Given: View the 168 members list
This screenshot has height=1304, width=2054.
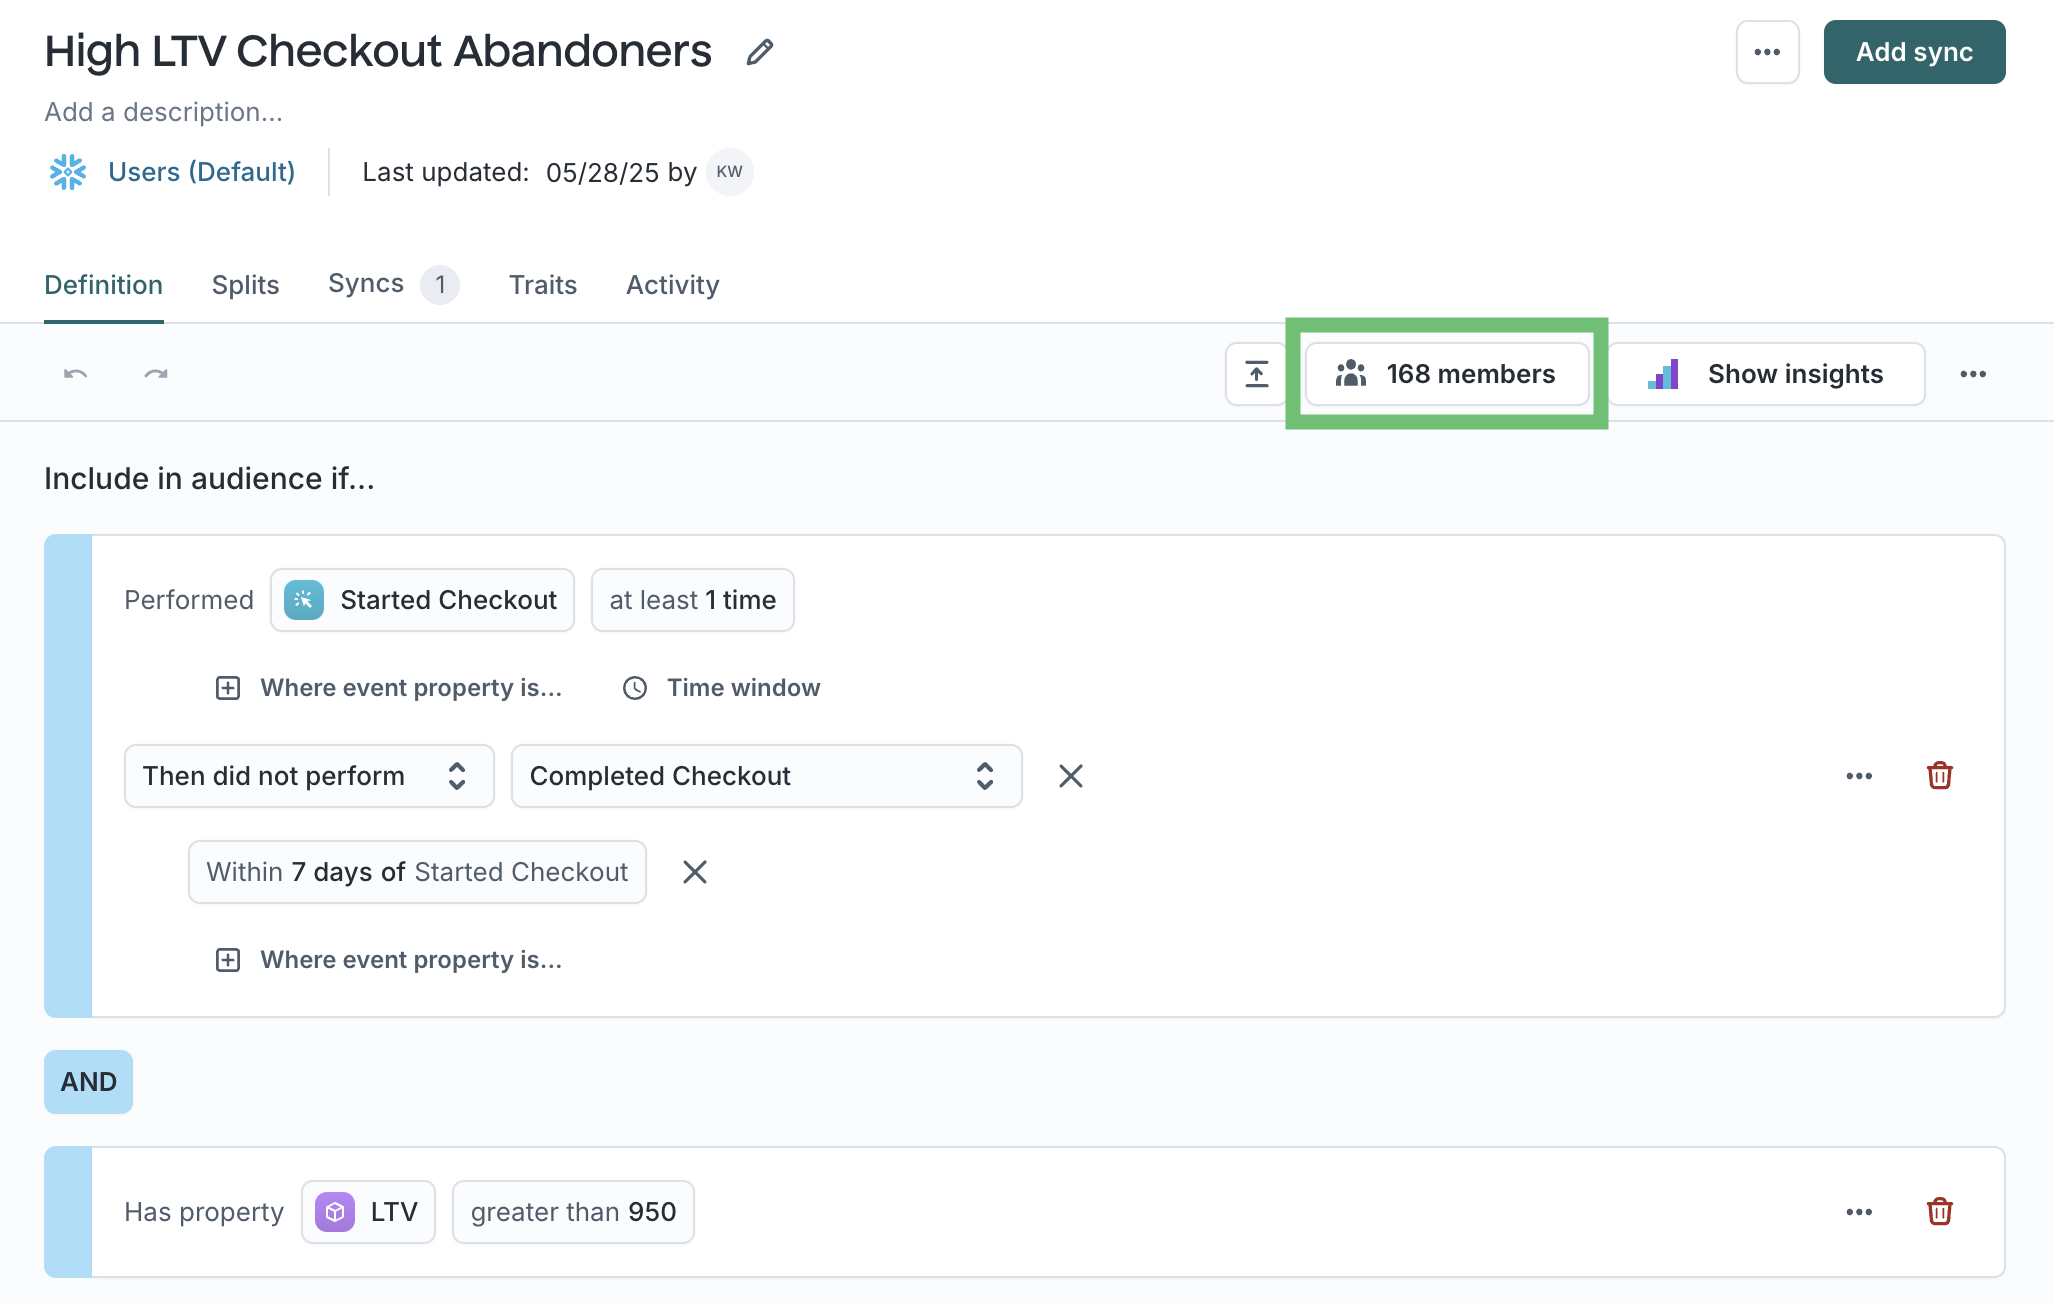Looking at the screenshot, I should point(1446,374).
